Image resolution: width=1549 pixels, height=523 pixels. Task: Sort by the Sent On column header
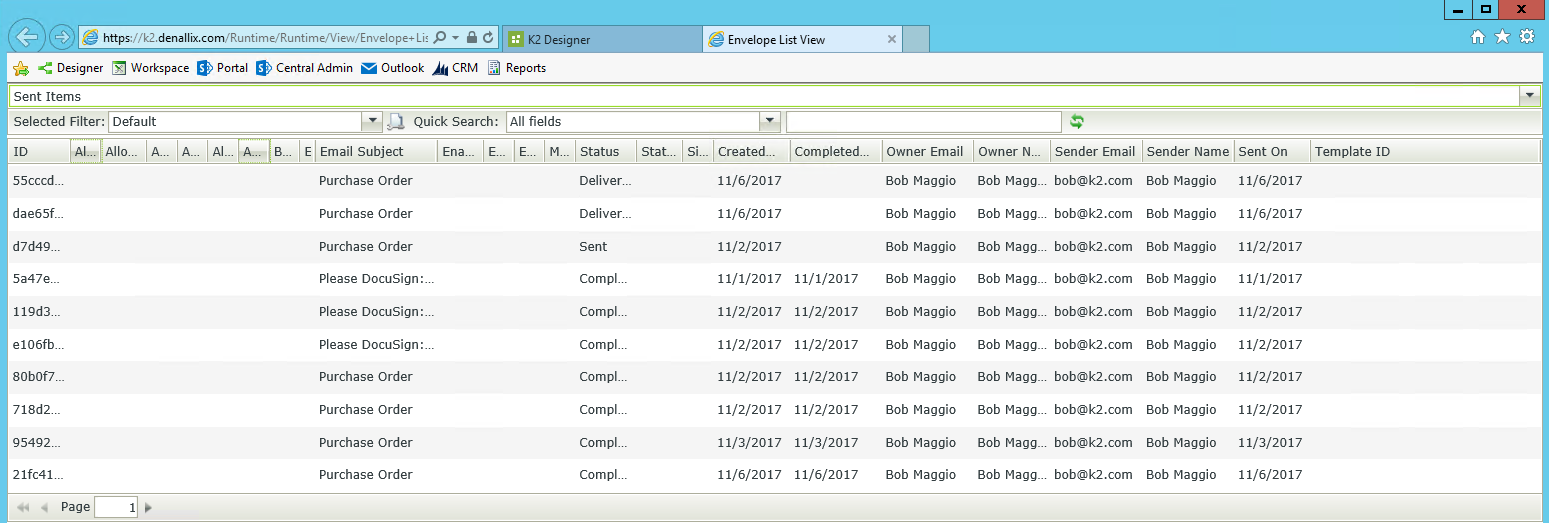tap(1271, 151)
